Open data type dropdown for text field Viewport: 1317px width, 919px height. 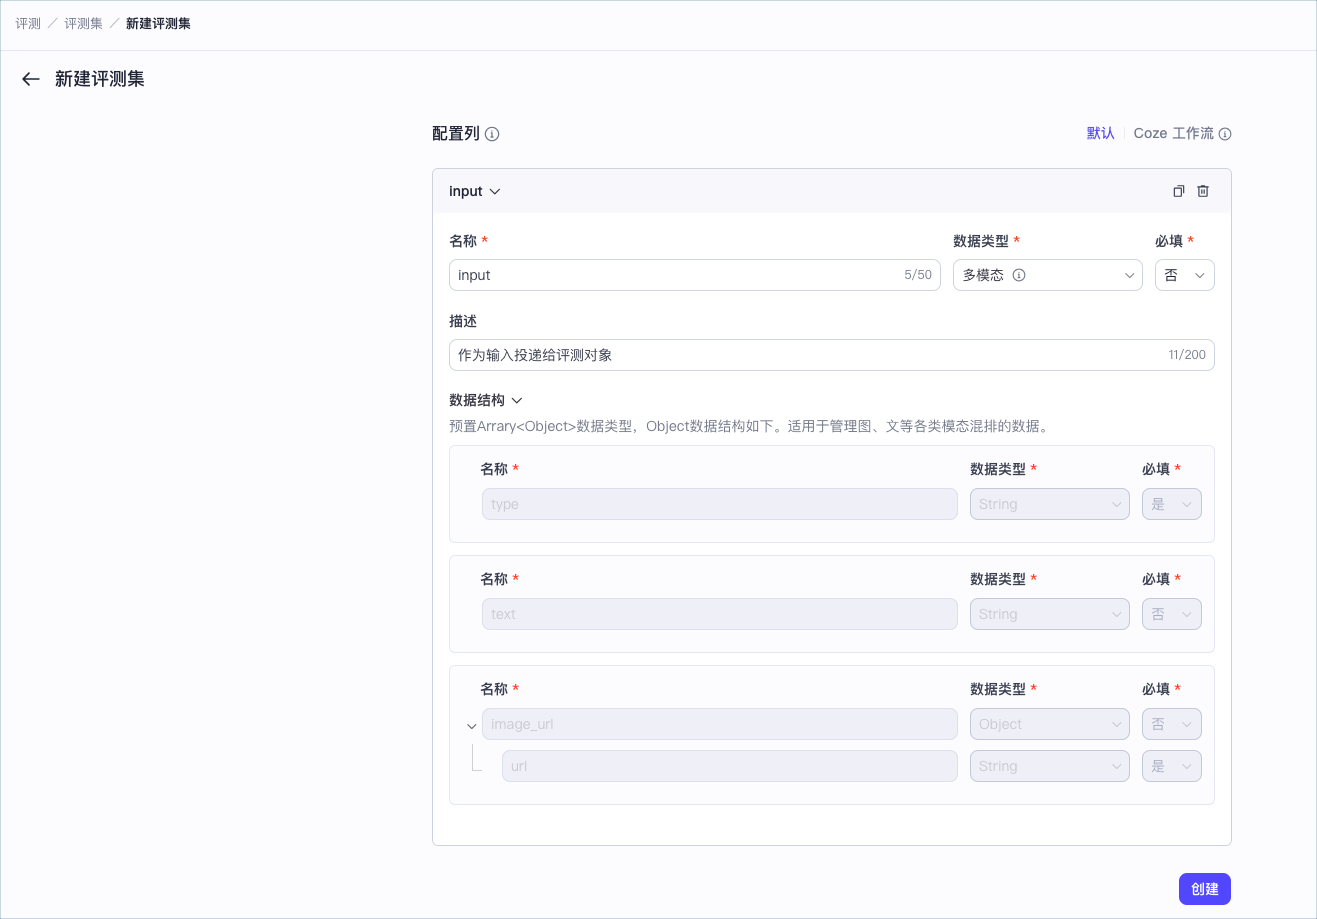[1050, 614]
